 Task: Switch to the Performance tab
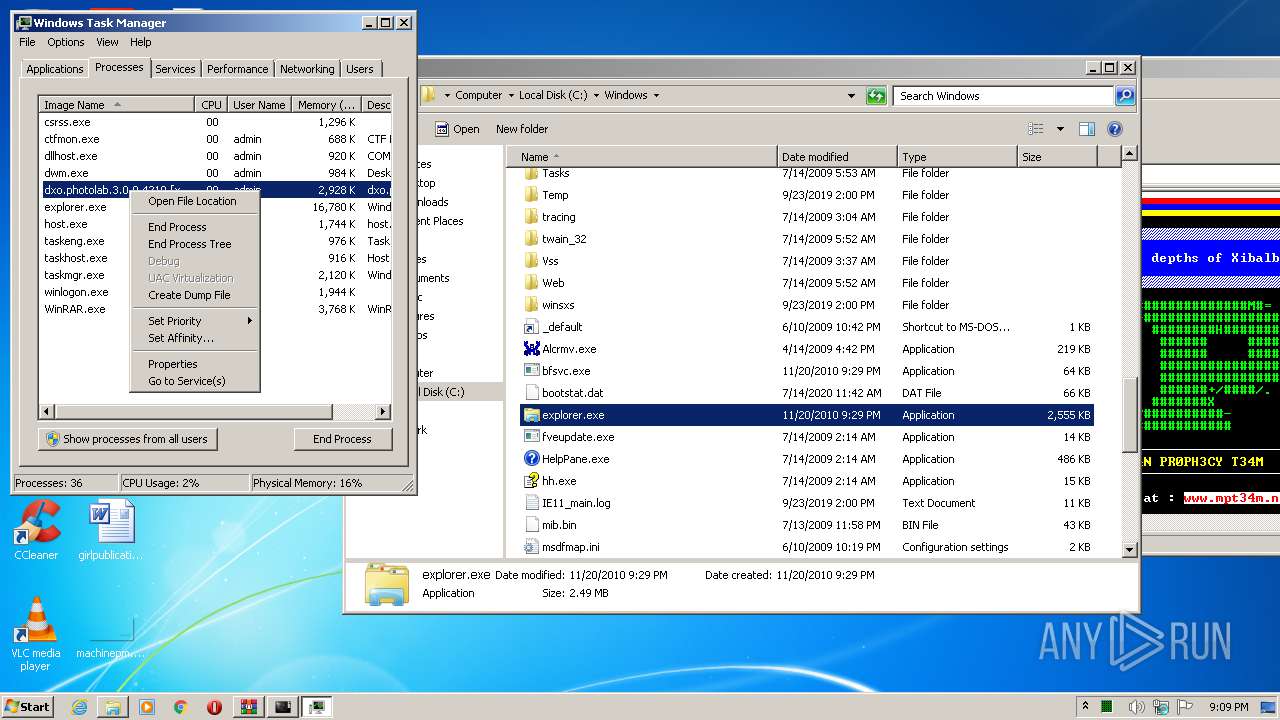click(x=238, y=69)
